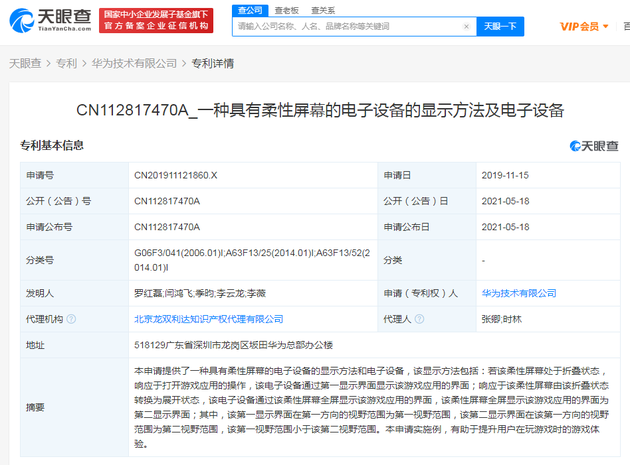Select the 查公司 search tab
Screen dimensions: 630x465
252,9
